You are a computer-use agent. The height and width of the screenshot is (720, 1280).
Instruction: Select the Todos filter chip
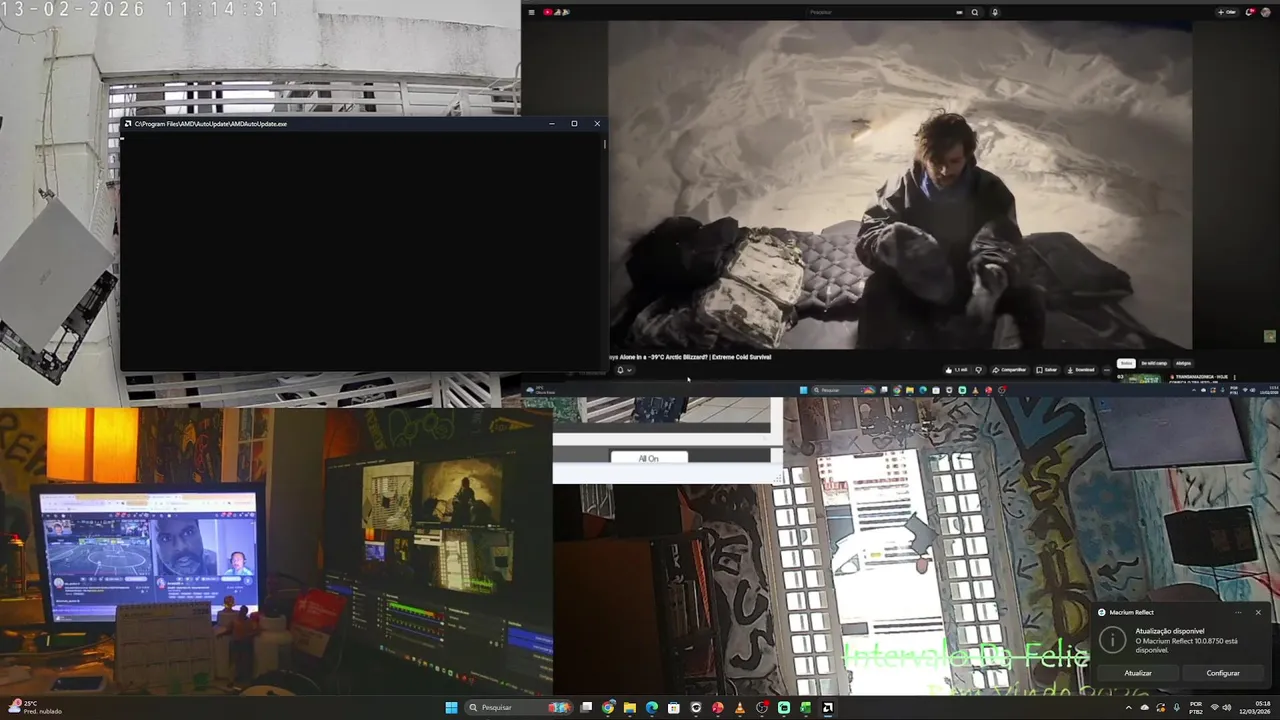(1126, 363)
